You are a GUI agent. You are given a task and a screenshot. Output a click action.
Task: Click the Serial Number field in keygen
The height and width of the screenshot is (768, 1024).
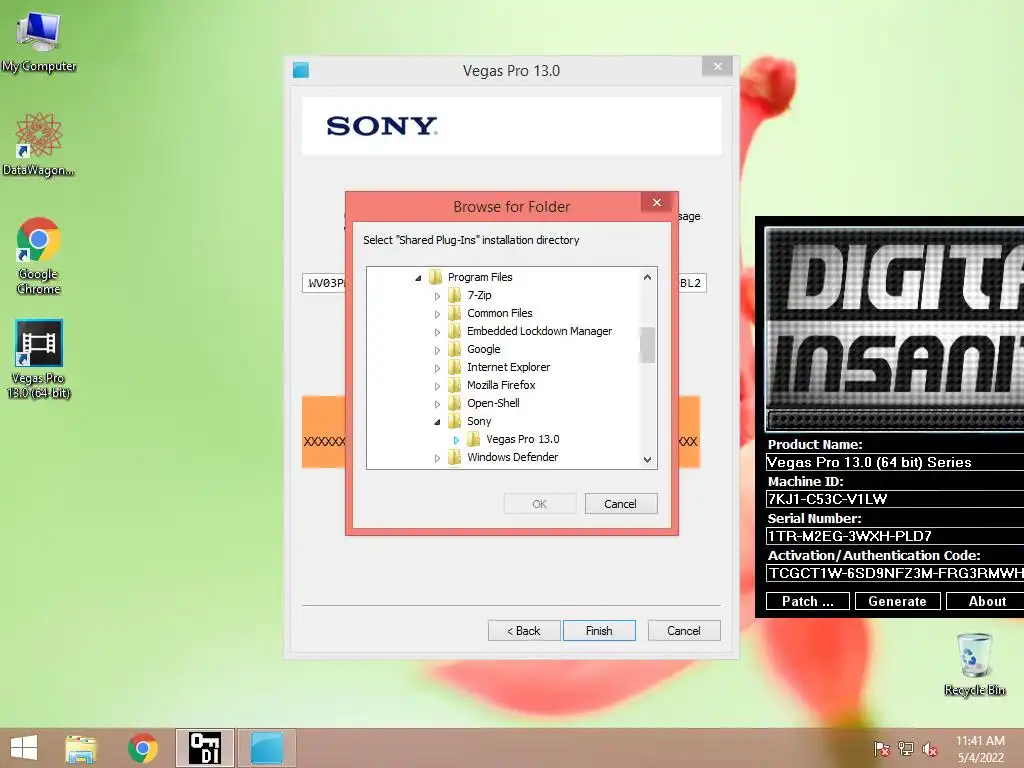tap(895, 536)
